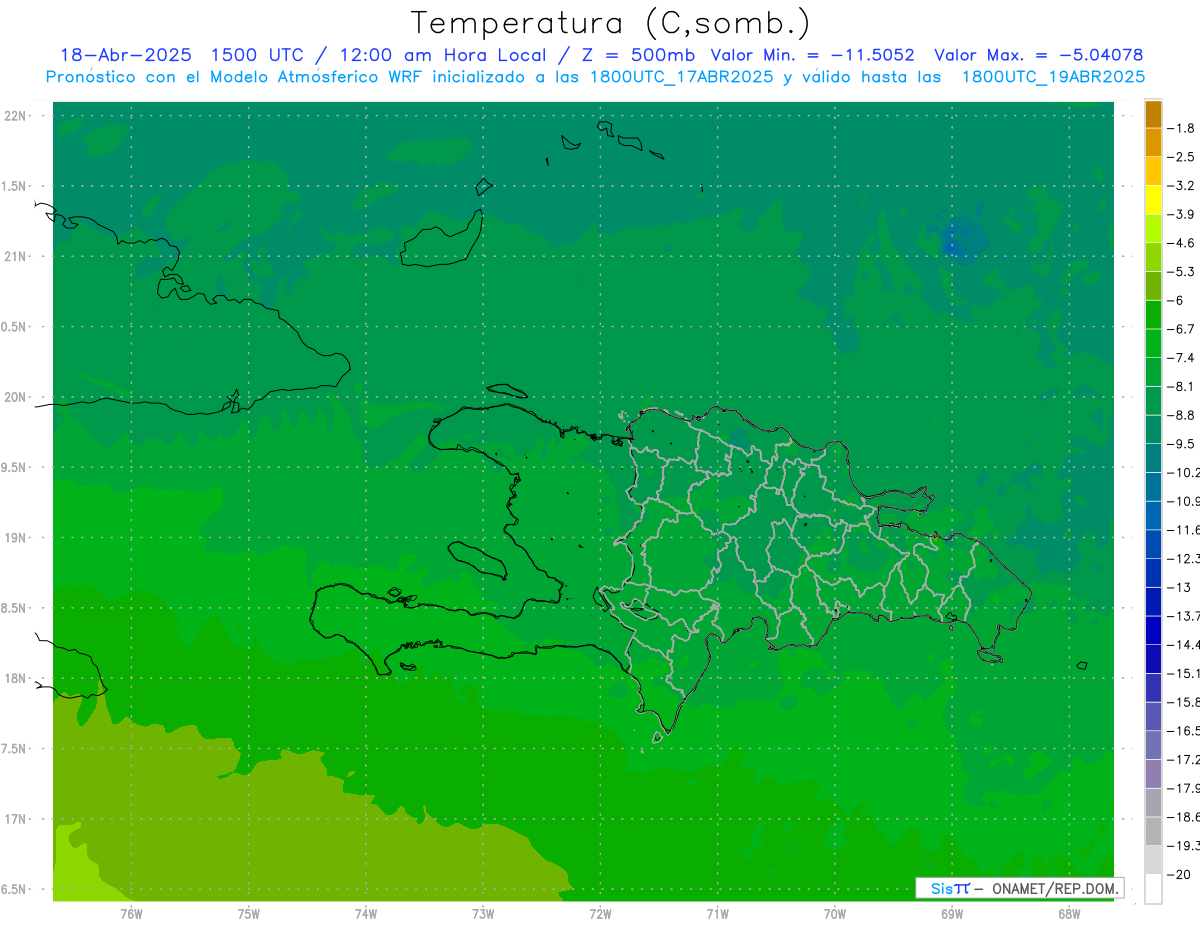Click the "-6.7" colorbar value
Viewport: 1200px width, 927px height.
[x=1181, y=329]
